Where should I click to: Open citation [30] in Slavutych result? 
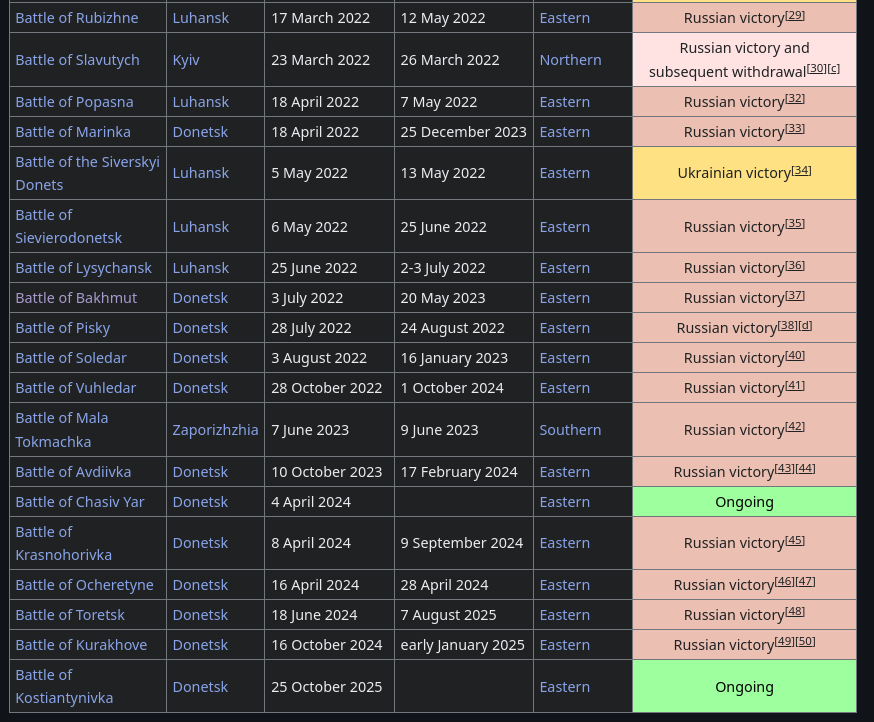(x=817, y=68)
